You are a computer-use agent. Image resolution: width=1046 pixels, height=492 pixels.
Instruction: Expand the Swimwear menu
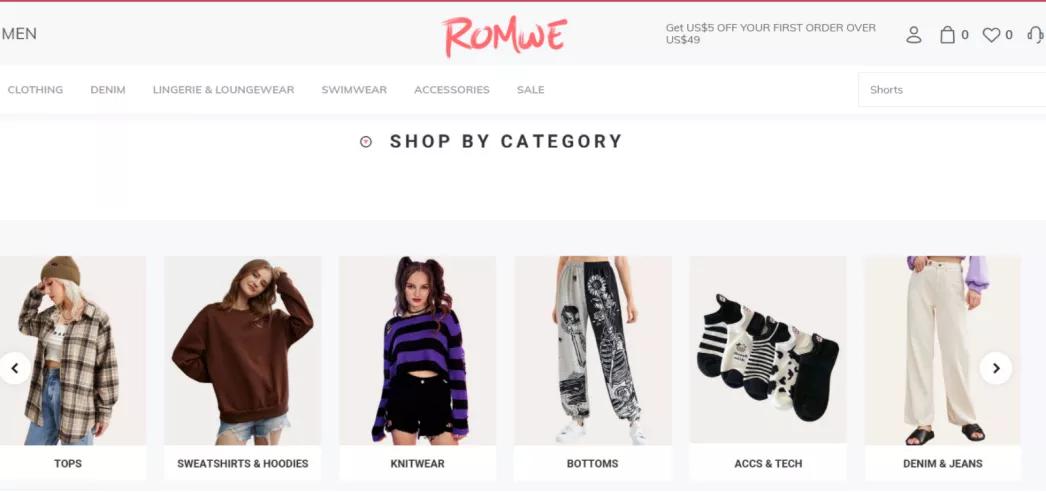coord(354,89)
